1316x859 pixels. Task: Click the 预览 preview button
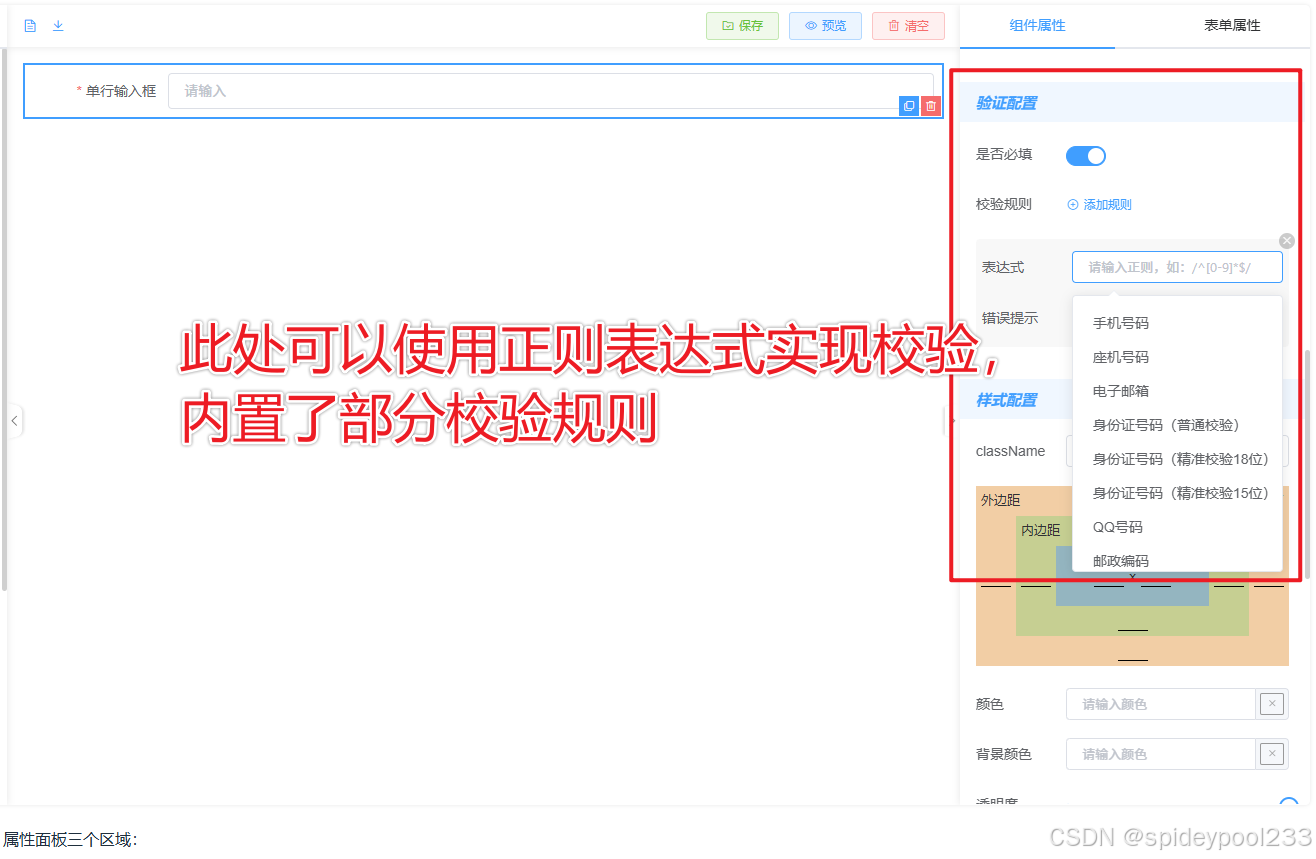[825, 26]
